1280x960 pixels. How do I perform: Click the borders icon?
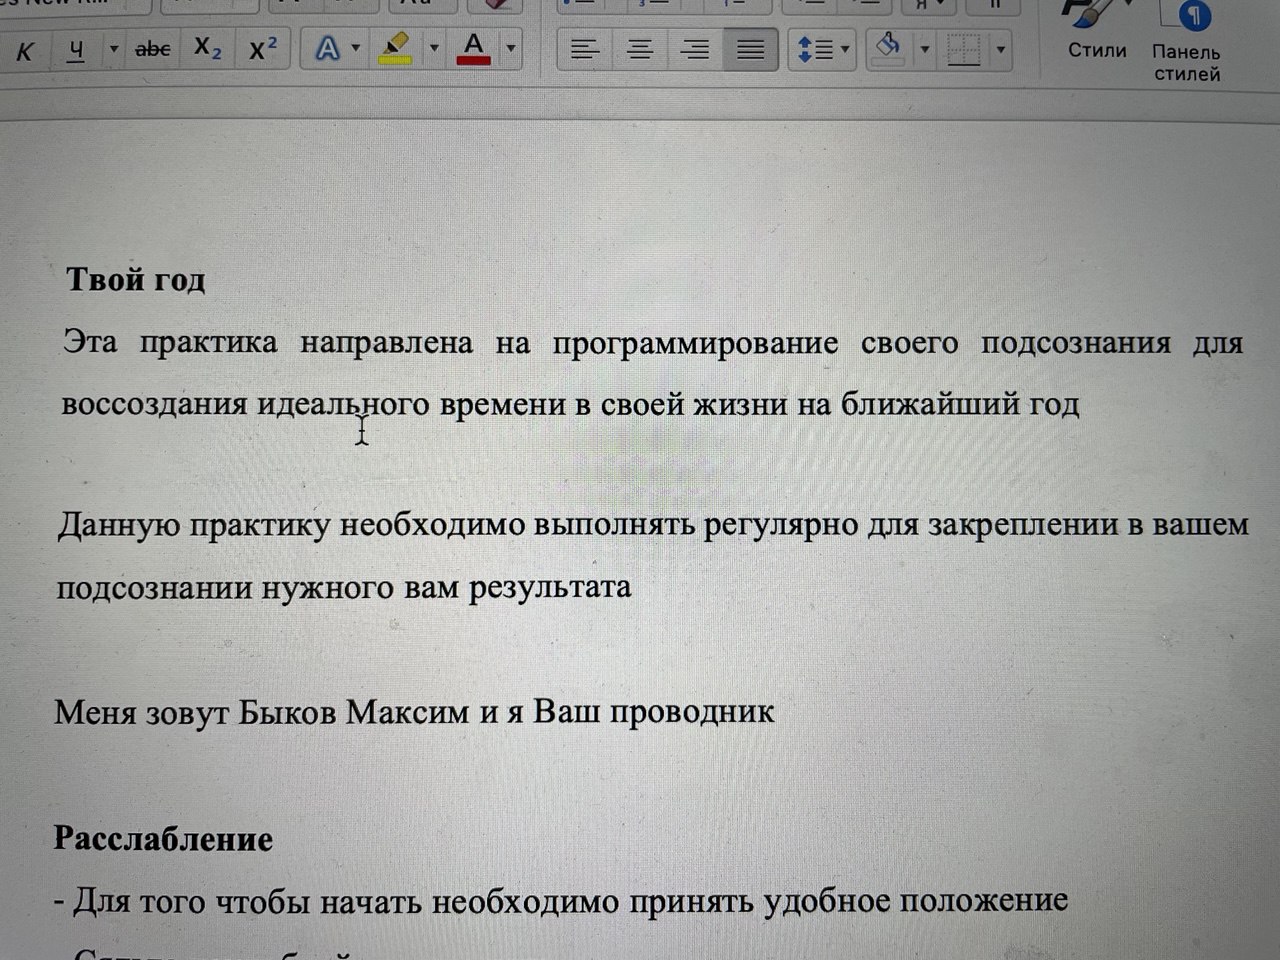pos(964,48)
